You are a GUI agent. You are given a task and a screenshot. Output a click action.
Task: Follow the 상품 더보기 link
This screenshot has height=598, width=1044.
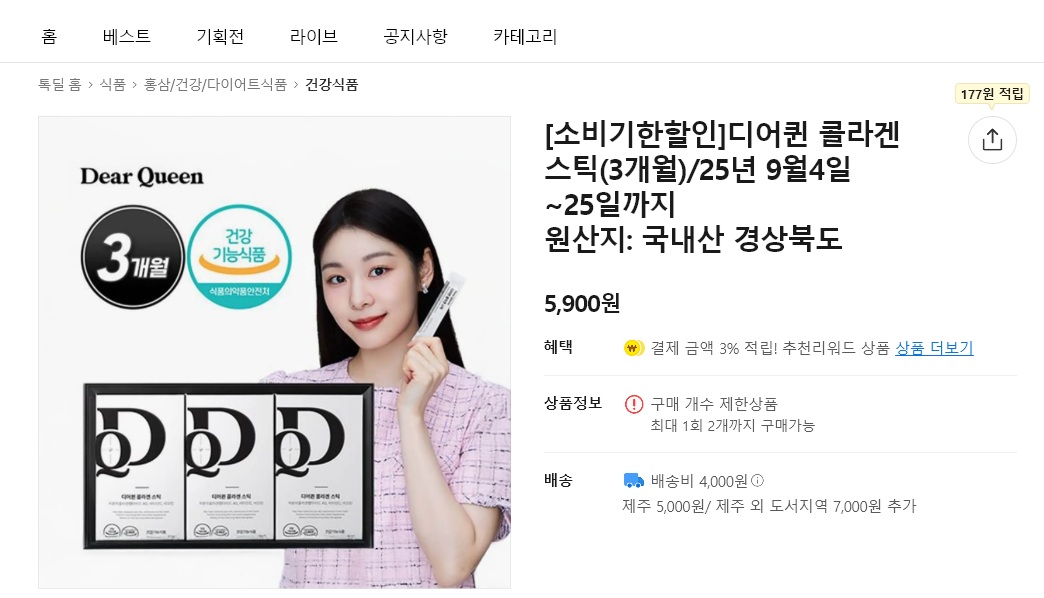coord(934,348)
